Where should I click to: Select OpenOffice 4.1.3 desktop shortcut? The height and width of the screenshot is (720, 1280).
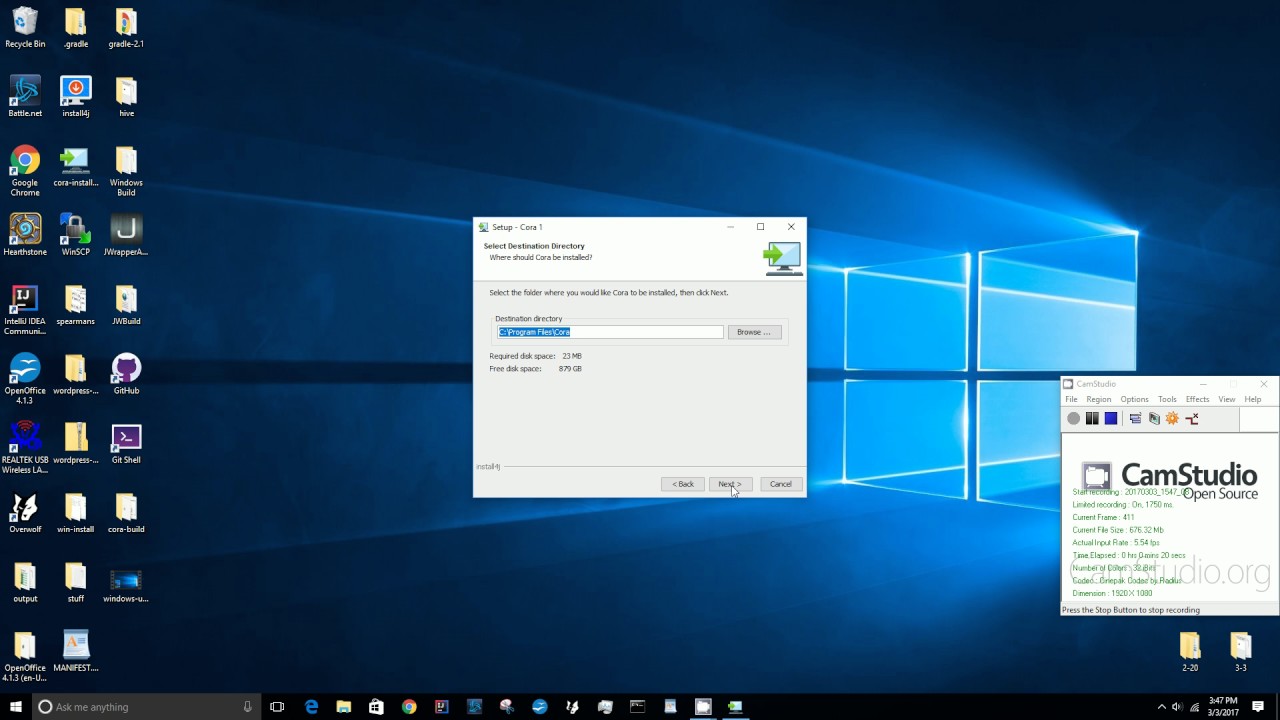25,379
